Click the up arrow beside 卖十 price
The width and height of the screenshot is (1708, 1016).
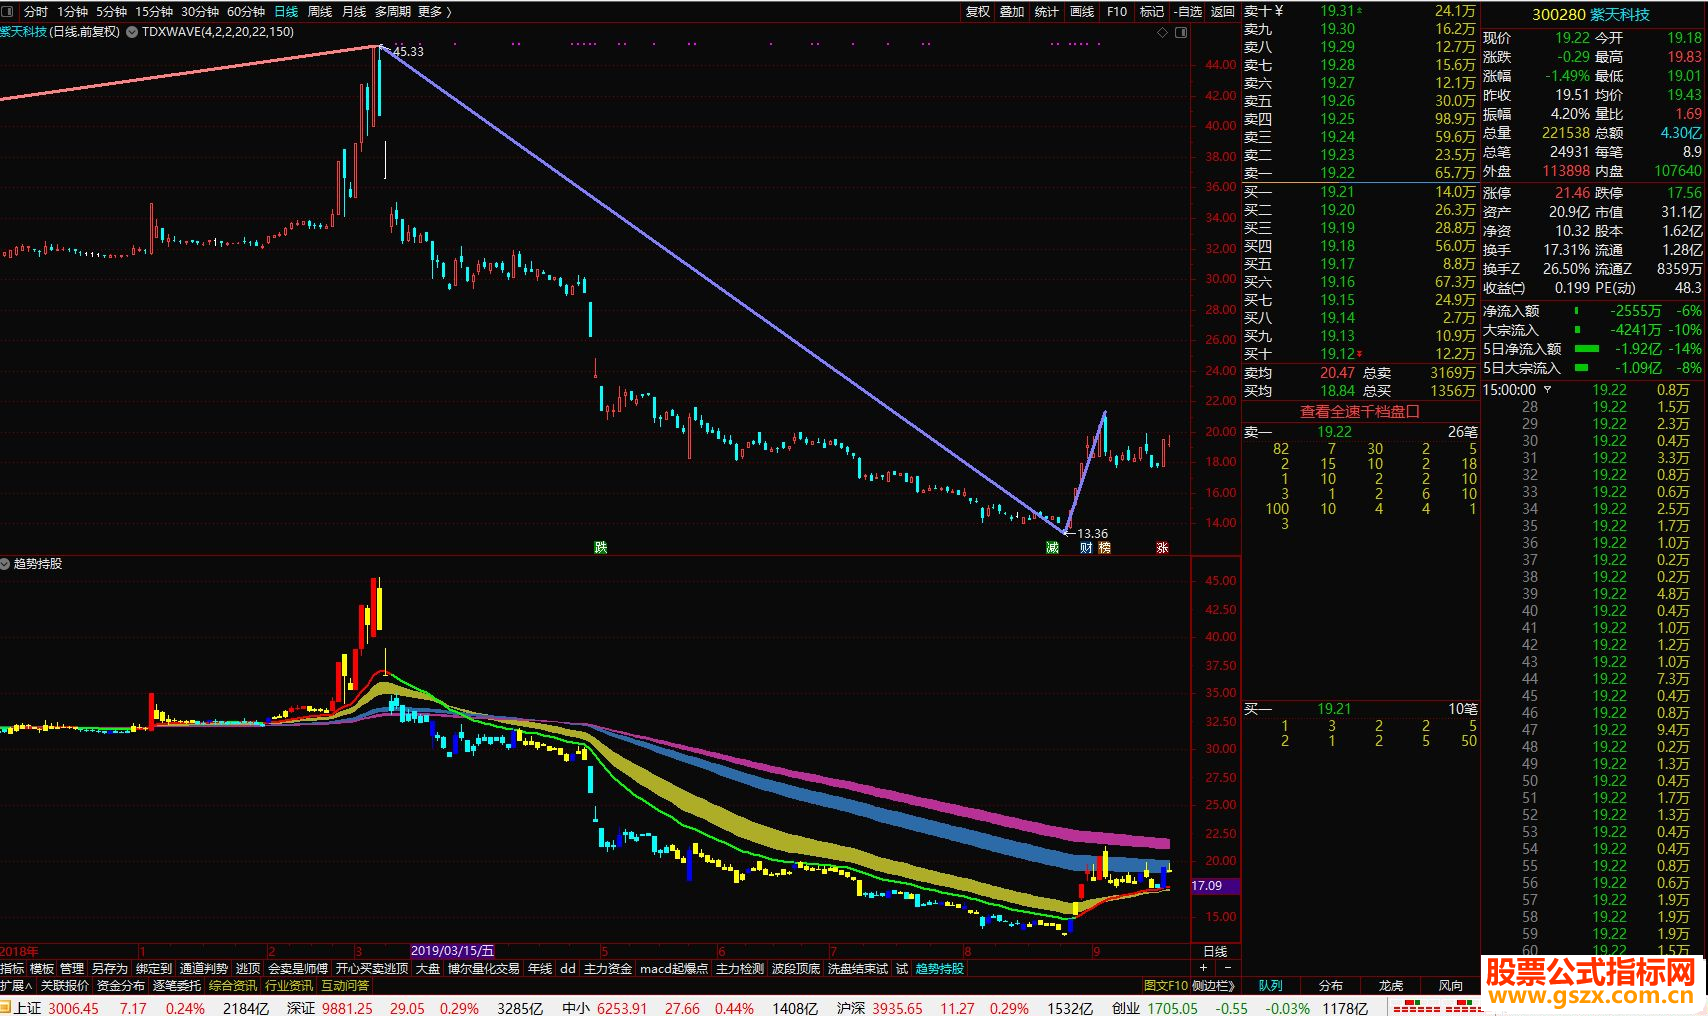1359,11
